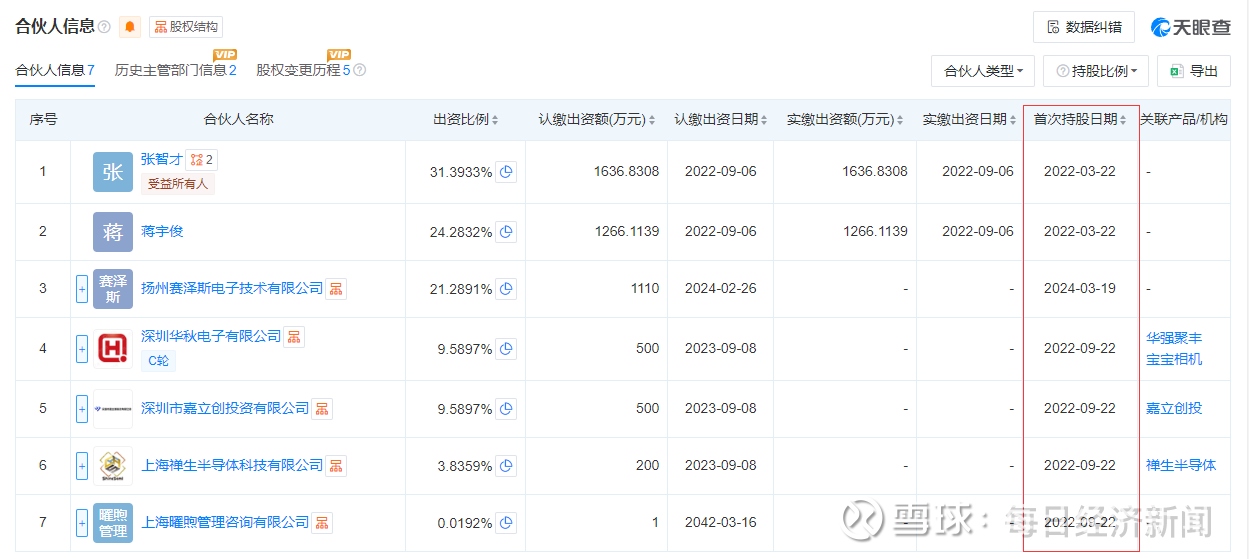Image resolution: width=1249 pixels, height=559 pixels.
Task: Click the 数据纠错 button
Action: coord(1084,27)
